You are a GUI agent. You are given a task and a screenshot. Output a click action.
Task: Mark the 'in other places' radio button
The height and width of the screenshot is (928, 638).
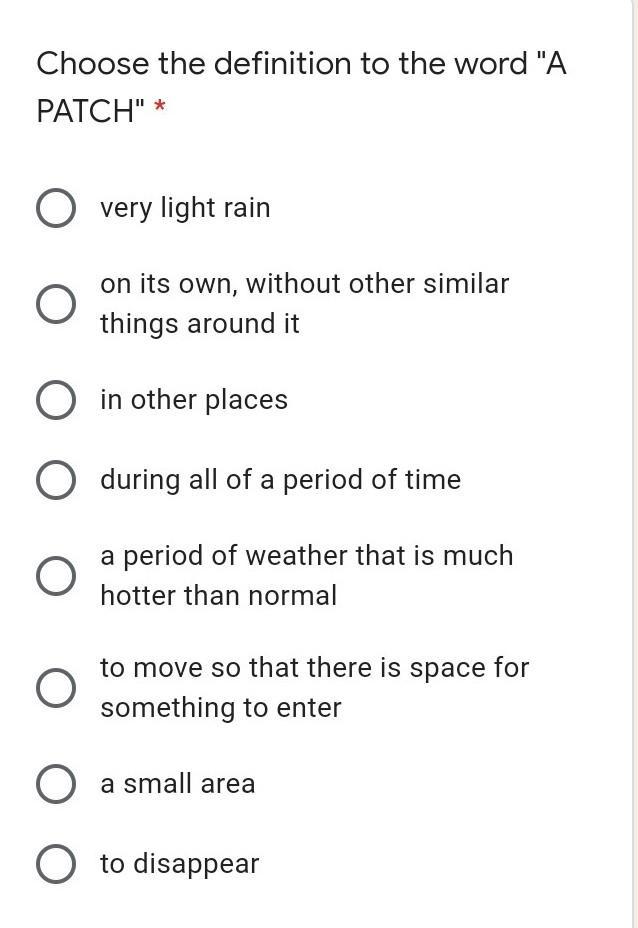56,400
